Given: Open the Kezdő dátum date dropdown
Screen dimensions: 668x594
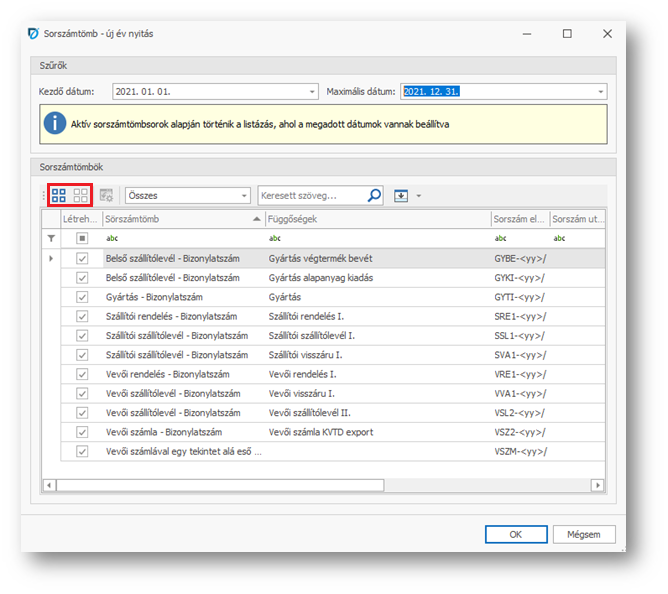Looking at the screenshot, I should 312,92.
